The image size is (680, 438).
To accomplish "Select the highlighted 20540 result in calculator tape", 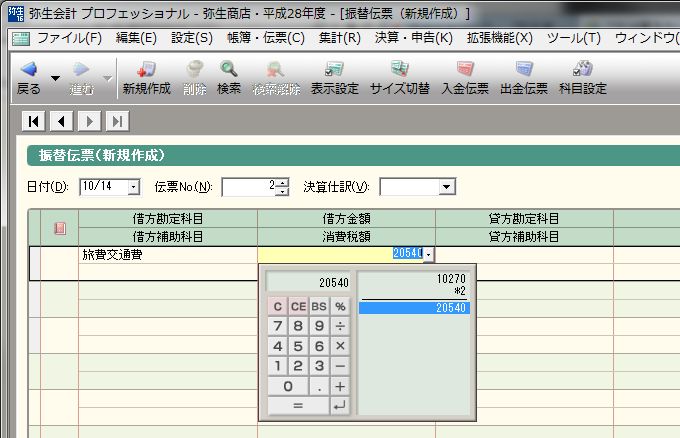I will click(414, 308).
